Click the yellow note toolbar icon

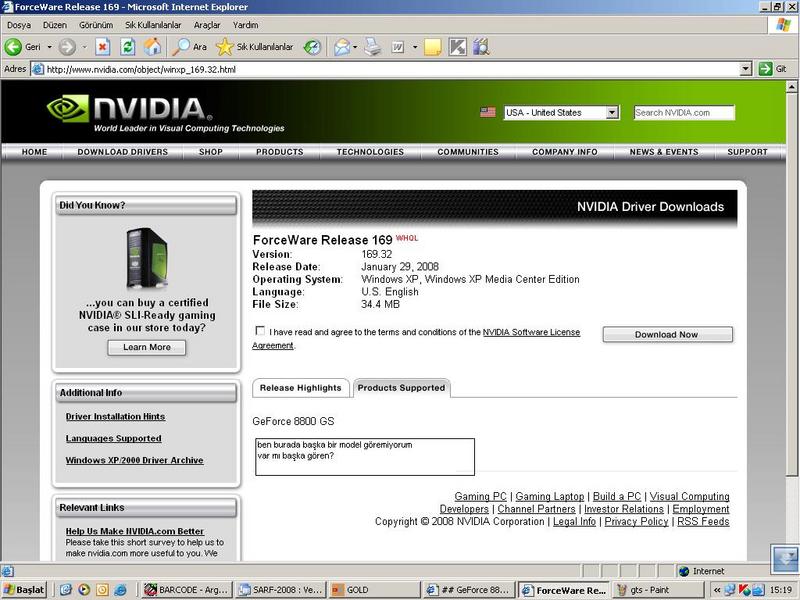click(x=432, y=47)
